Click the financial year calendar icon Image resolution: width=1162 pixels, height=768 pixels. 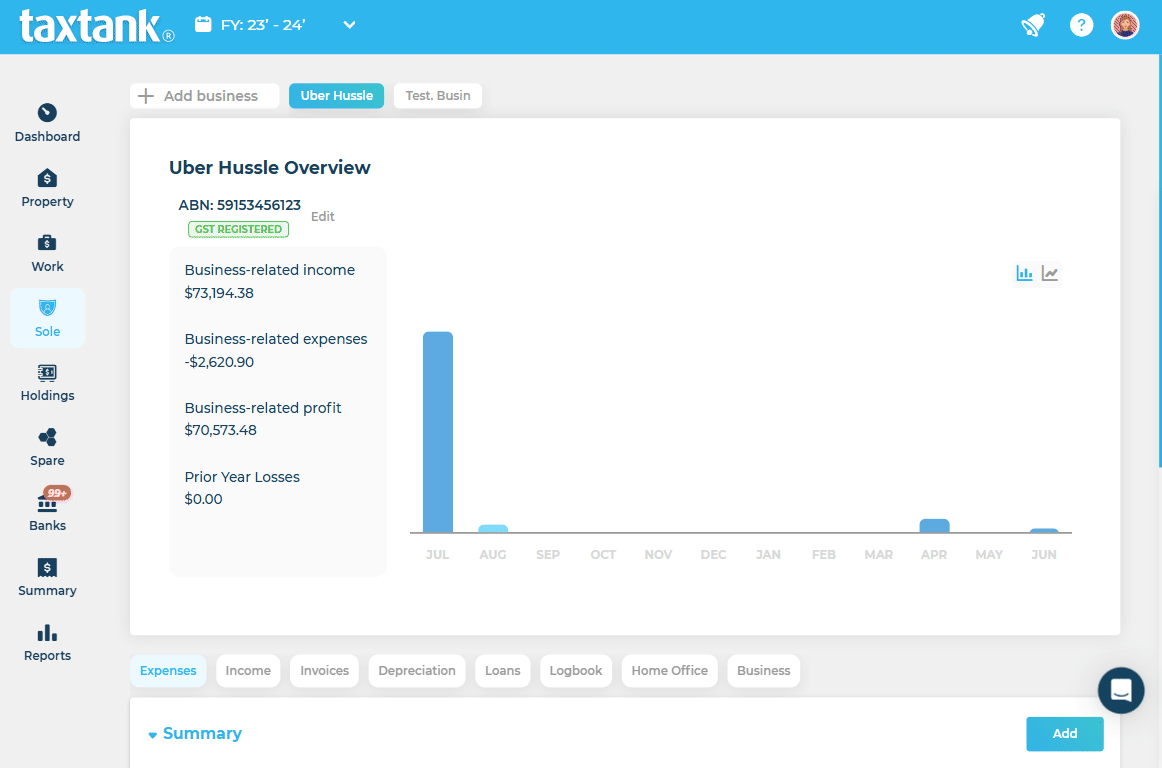coord(202,24)
